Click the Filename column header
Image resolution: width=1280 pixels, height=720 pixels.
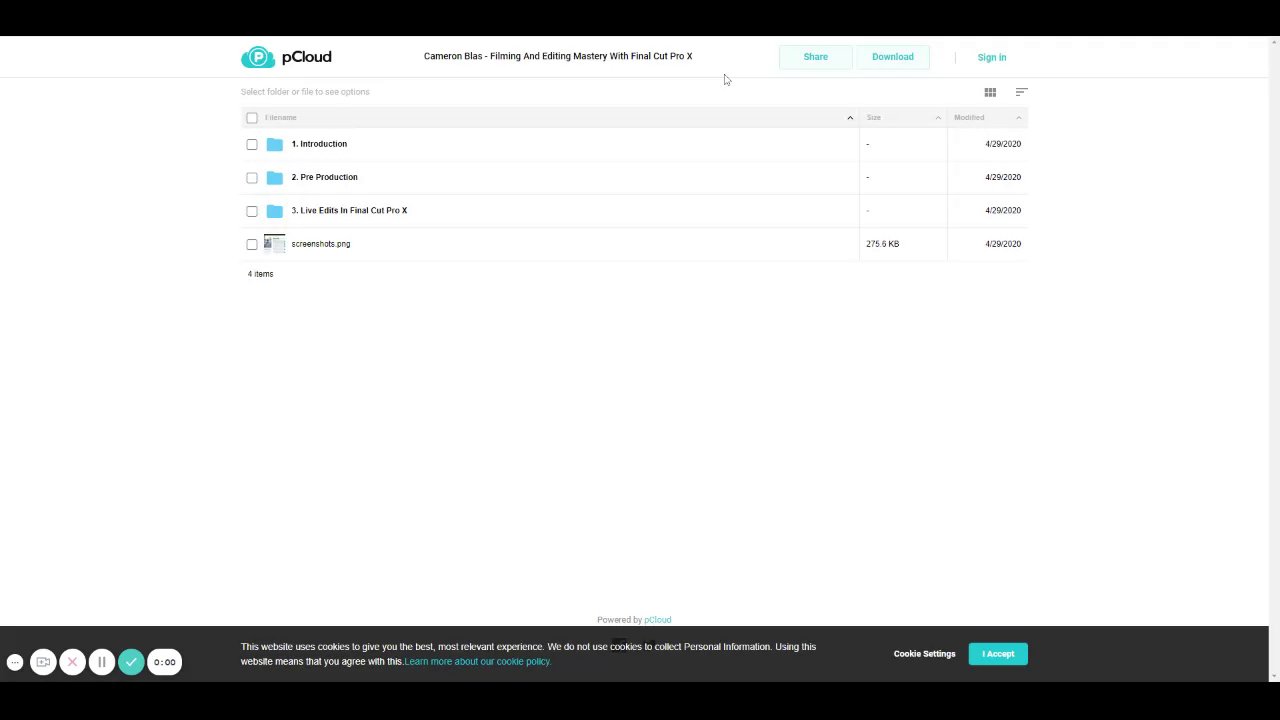281,118
